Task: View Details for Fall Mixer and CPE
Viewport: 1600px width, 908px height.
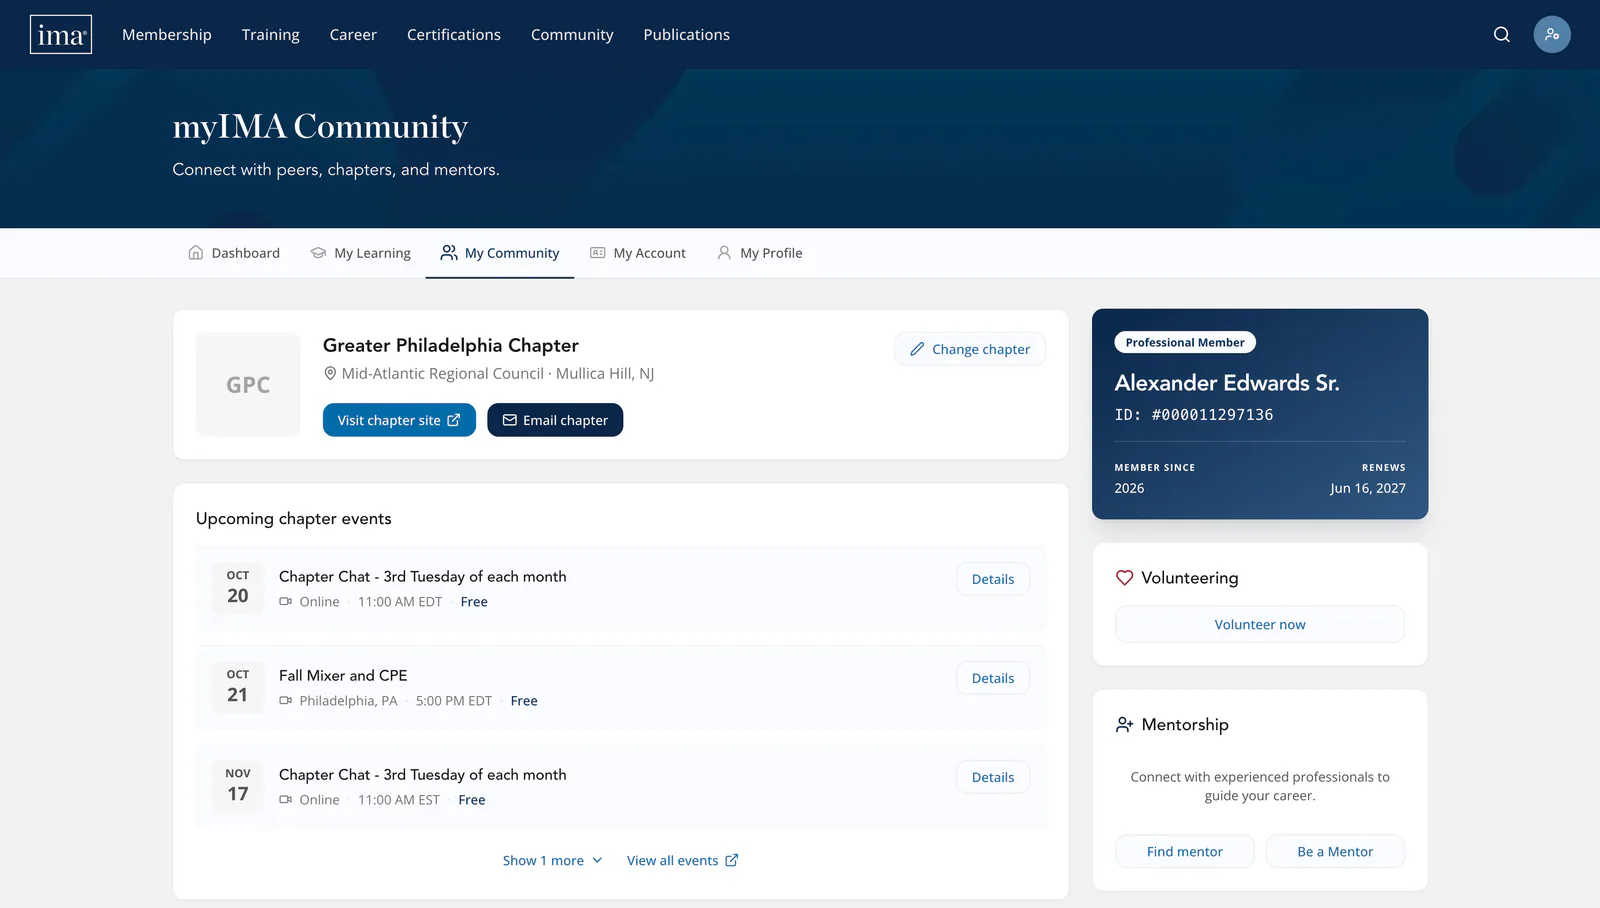Action: click(x=993, y=678)
